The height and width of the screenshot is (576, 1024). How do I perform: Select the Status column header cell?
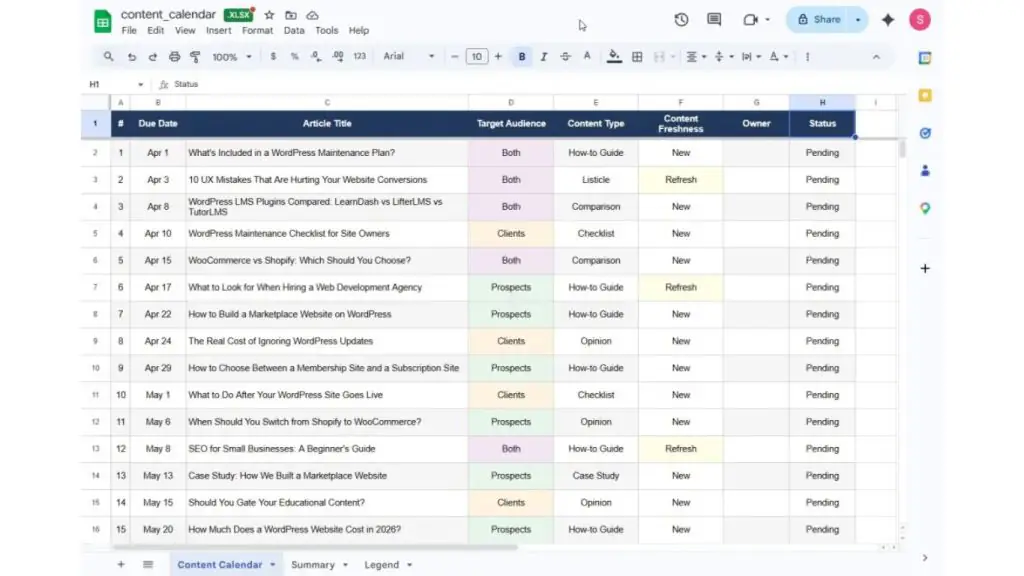(822, 123)
